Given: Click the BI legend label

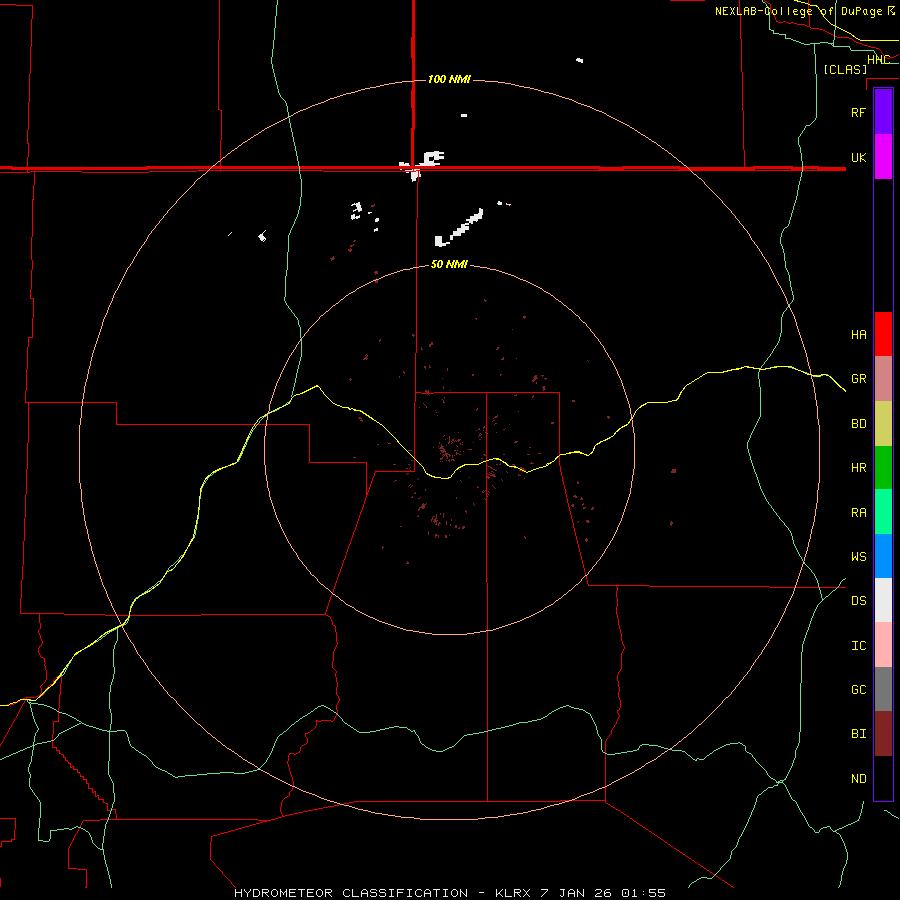Looking at the screenshot, I should pyautogui.click(x=858, y=734).
